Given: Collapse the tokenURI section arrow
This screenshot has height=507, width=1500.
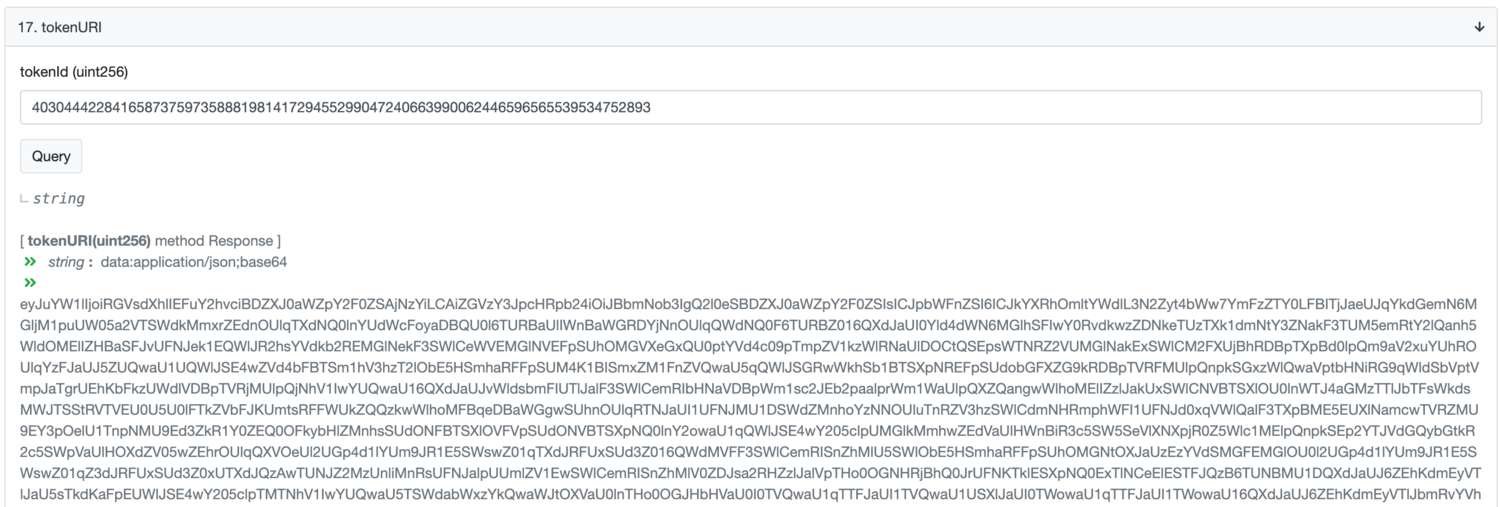Looking at the screenshot, I should pyautogui.click(x=1479, y=27).
